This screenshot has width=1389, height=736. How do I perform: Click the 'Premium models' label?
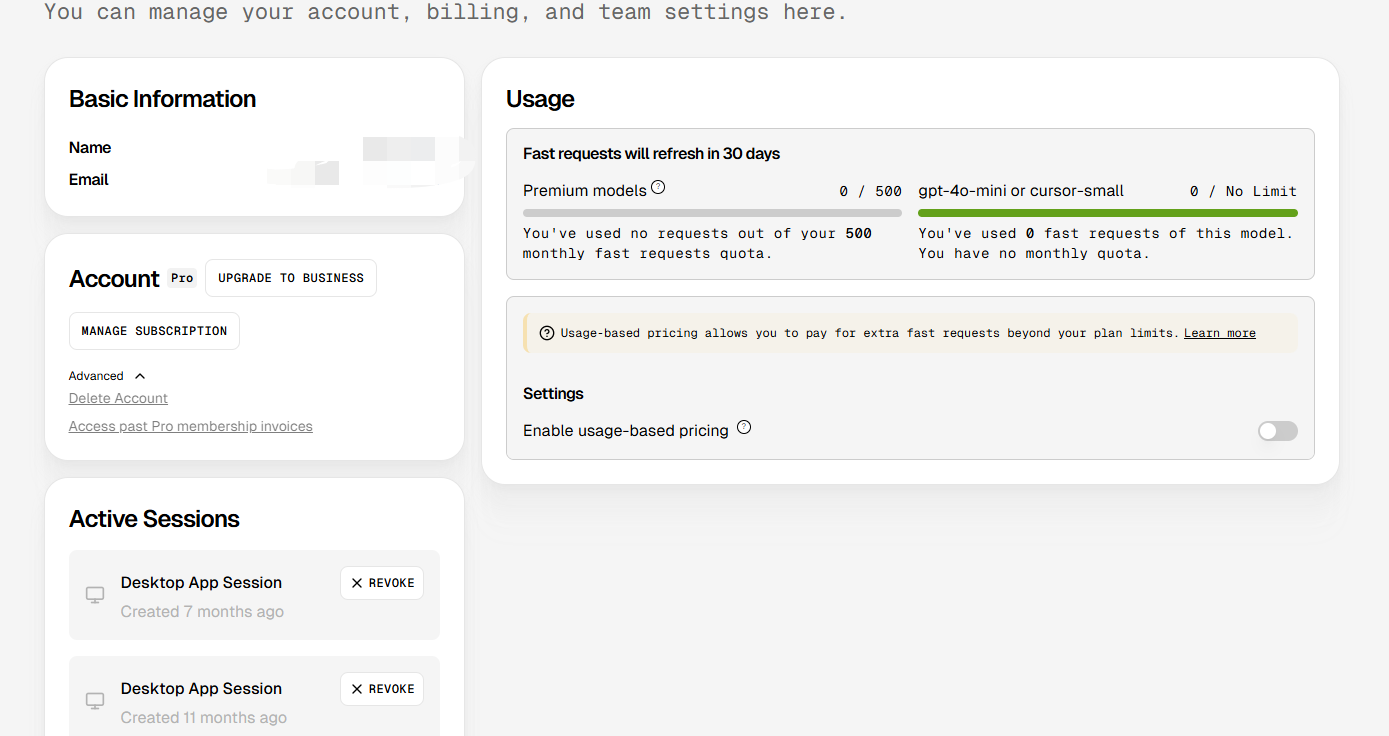coord(585,191)
